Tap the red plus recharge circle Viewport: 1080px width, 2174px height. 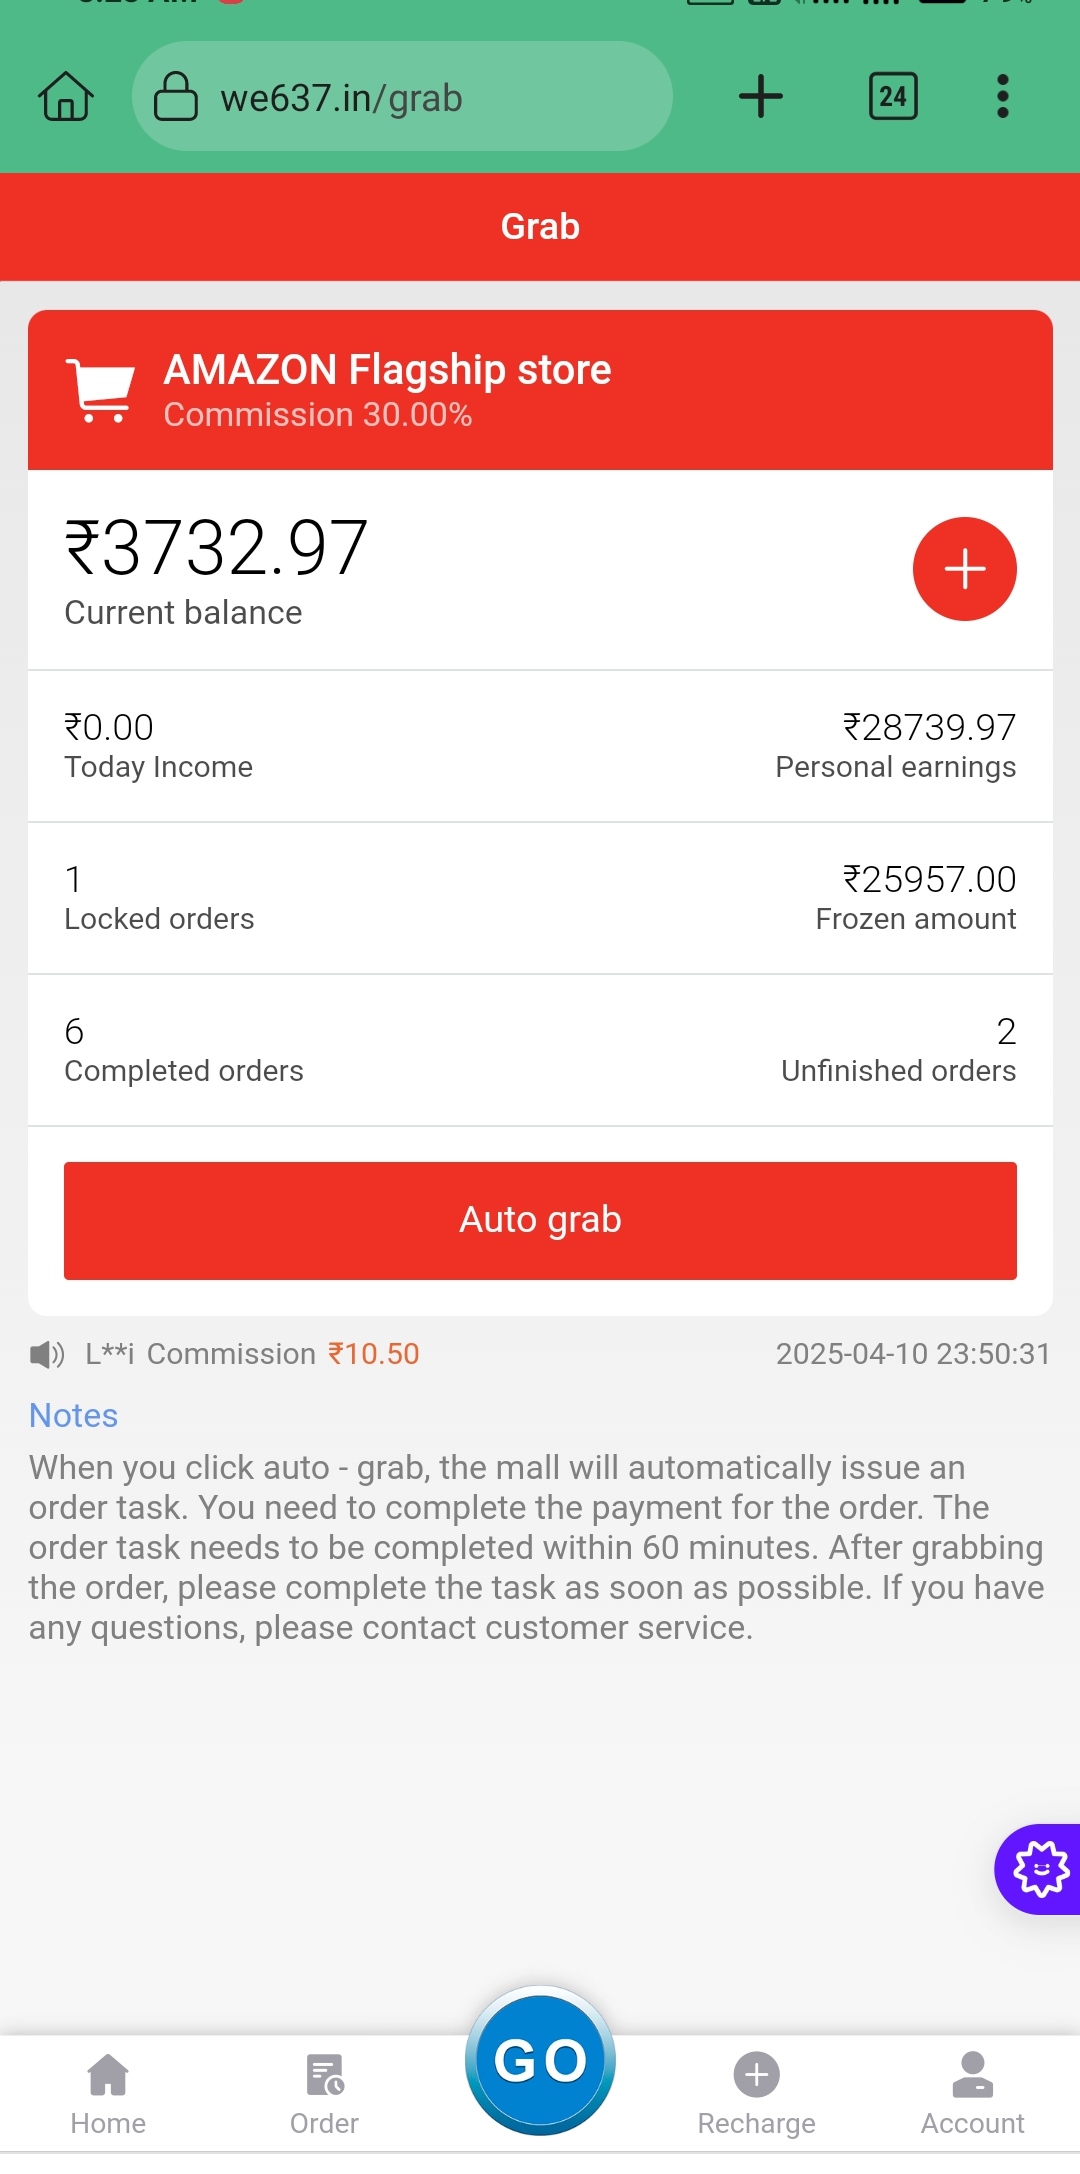pyautogui.click(x=964, y=569)
